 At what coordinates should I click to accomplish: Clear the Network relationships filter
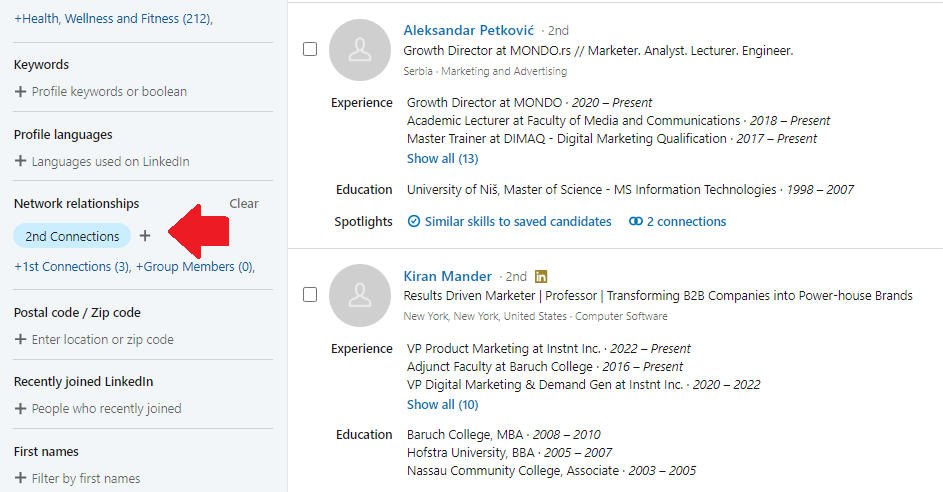(x=244, y=203)
